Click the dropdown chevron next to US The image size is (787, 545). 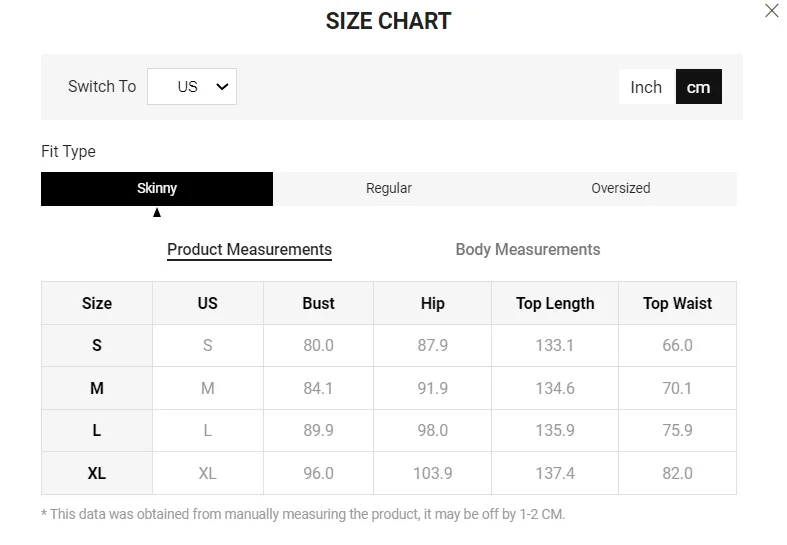point(222,87)
